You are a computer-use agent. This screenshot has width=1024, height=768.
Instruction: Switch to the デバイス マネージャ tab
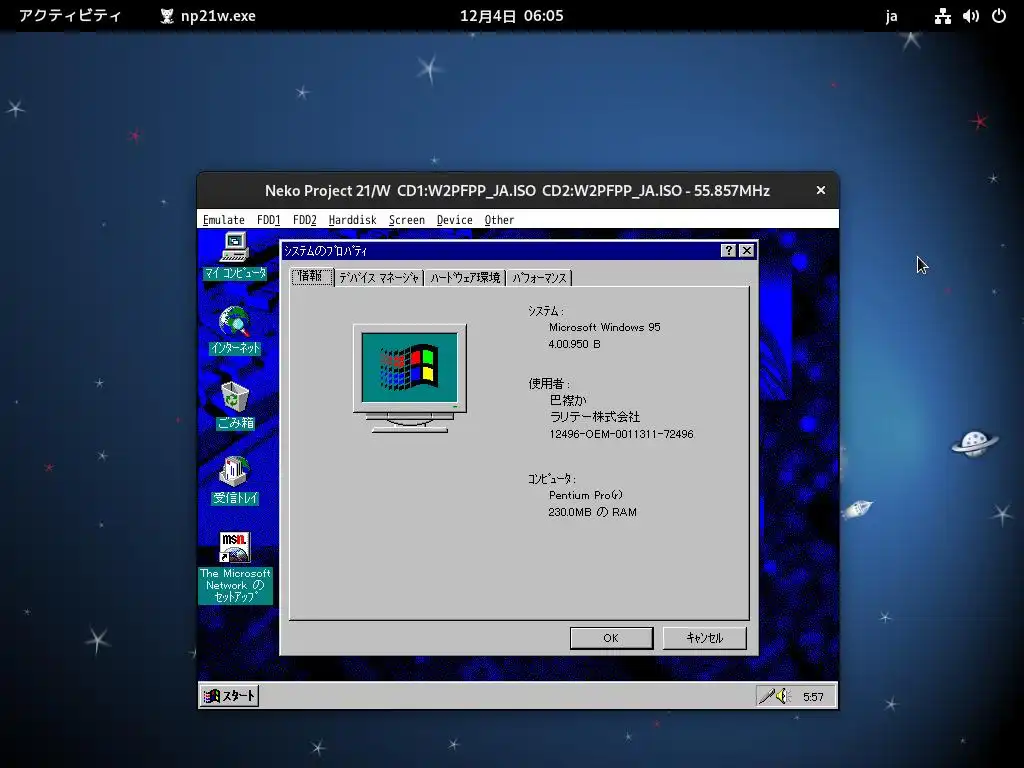point(379,278)
